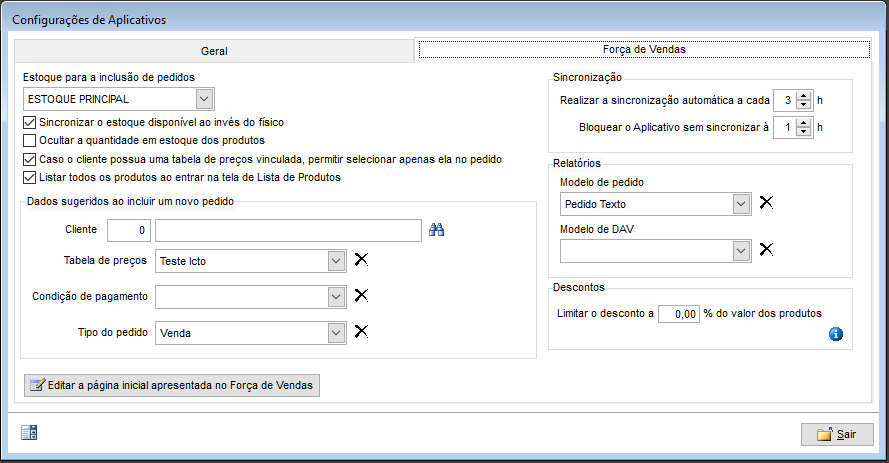Click the Sair button

[x=837, y=435]
